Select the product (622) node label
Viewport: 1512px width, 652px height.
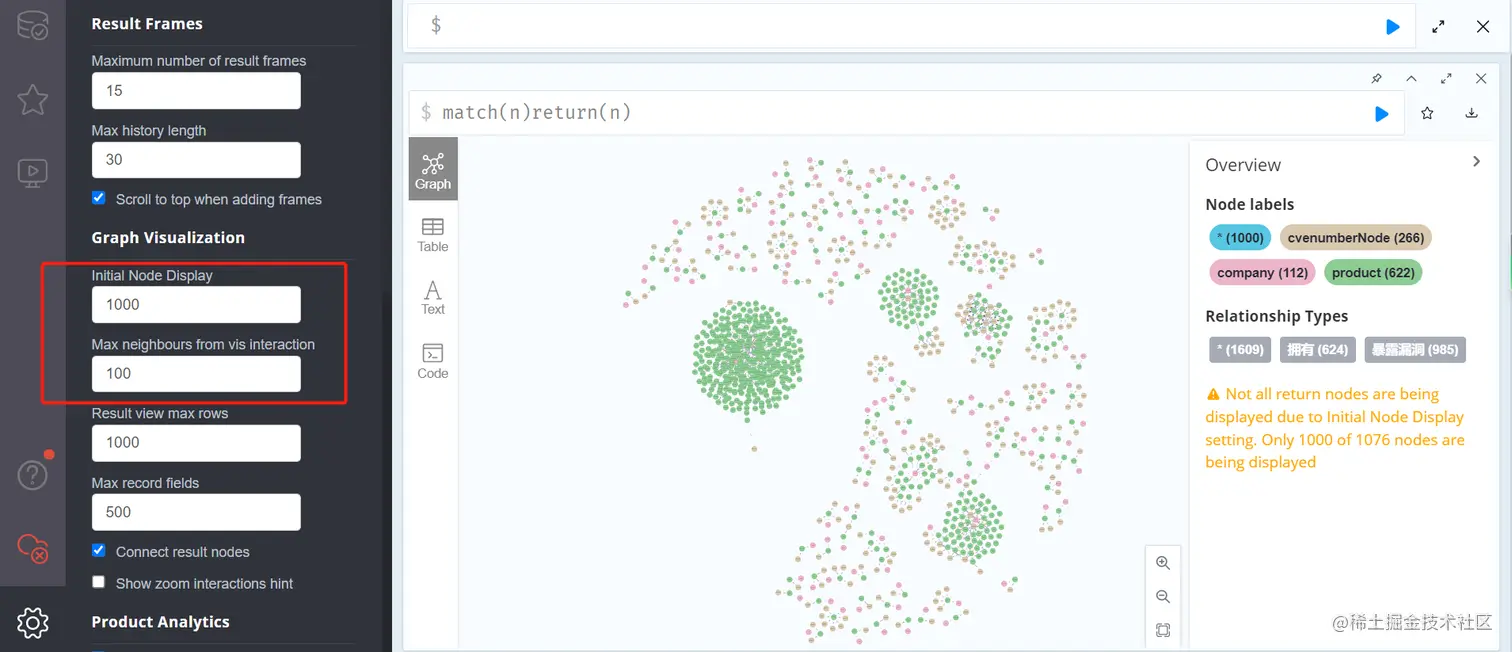pos(1373,273)
